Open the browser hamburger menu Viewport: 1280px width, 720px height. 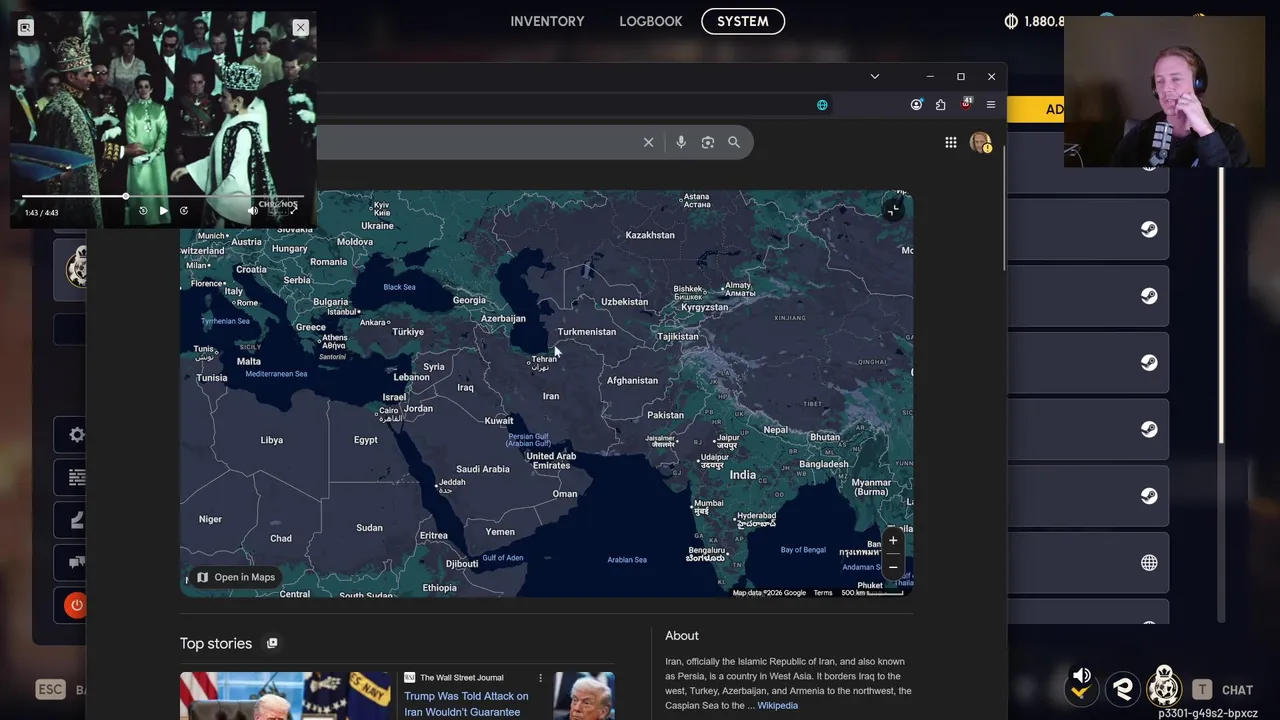[991, 105]
